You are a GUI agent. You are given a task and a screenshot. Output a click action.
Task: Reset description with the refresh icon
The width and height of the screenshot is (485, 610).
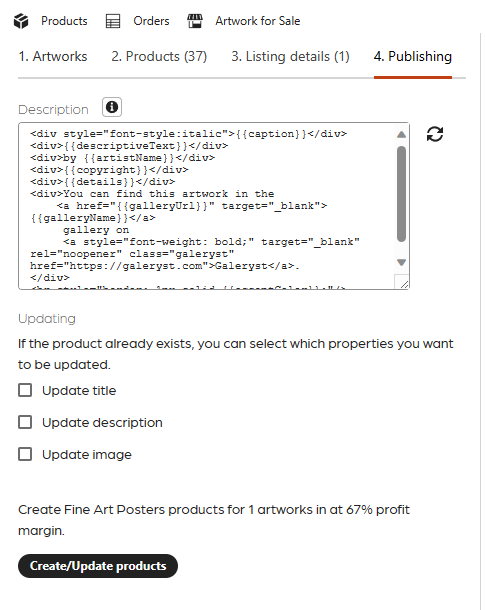[x=435, y=134]
